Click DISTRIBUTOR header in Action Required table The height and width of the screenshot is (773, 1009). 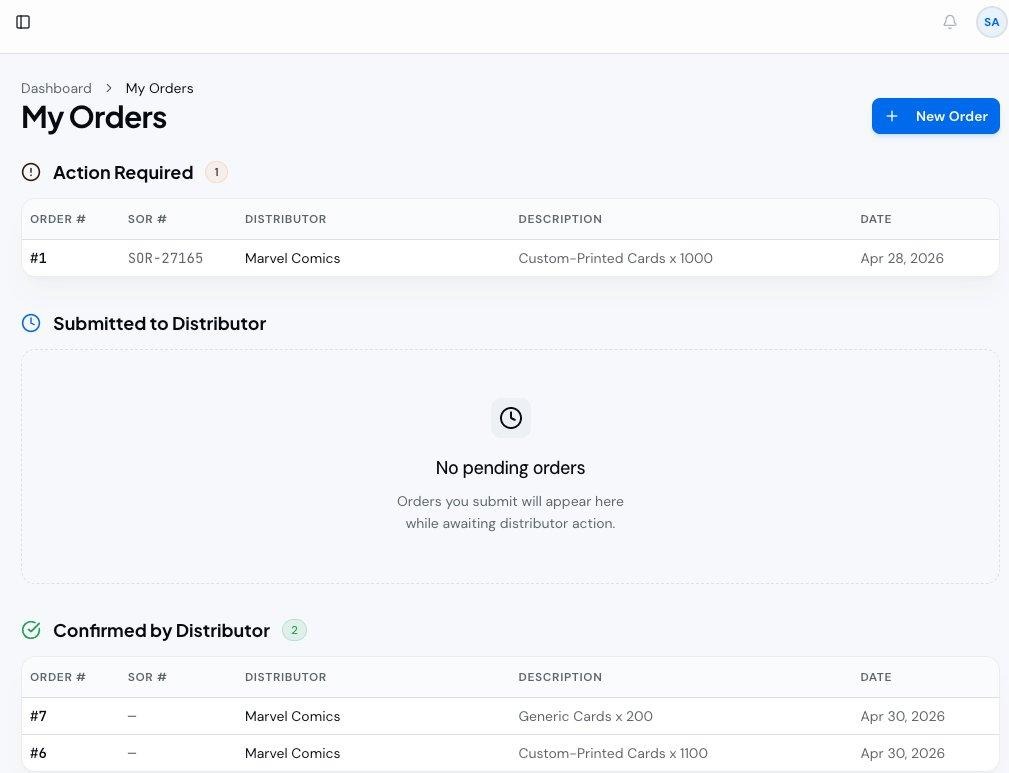pos(285,219)
